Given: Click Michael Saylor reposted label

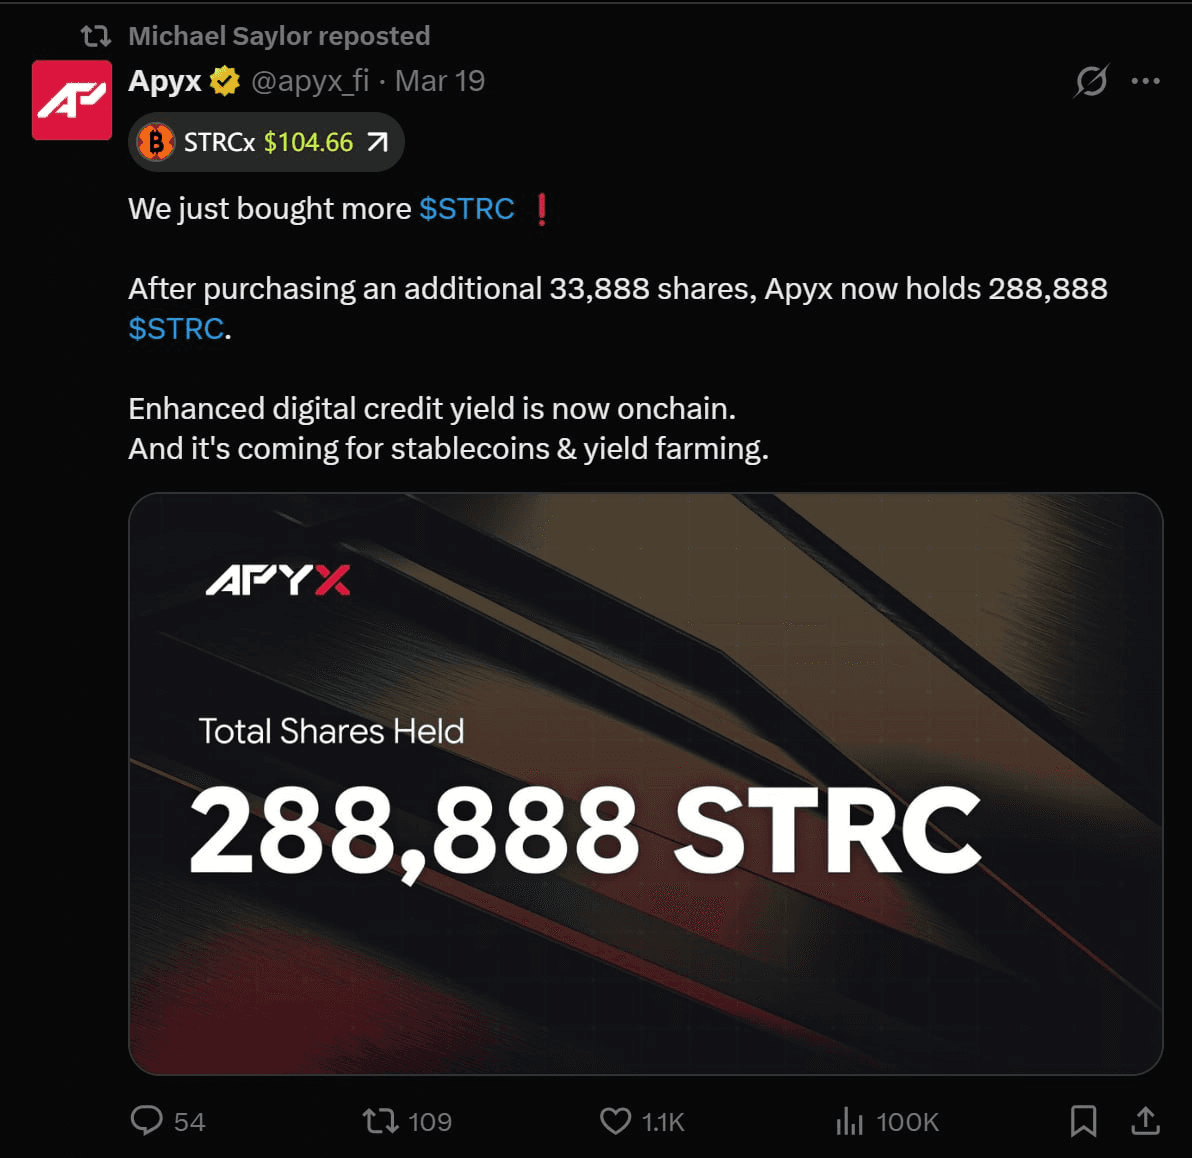Looking at the screenshot, I should [x=279, y=36].
